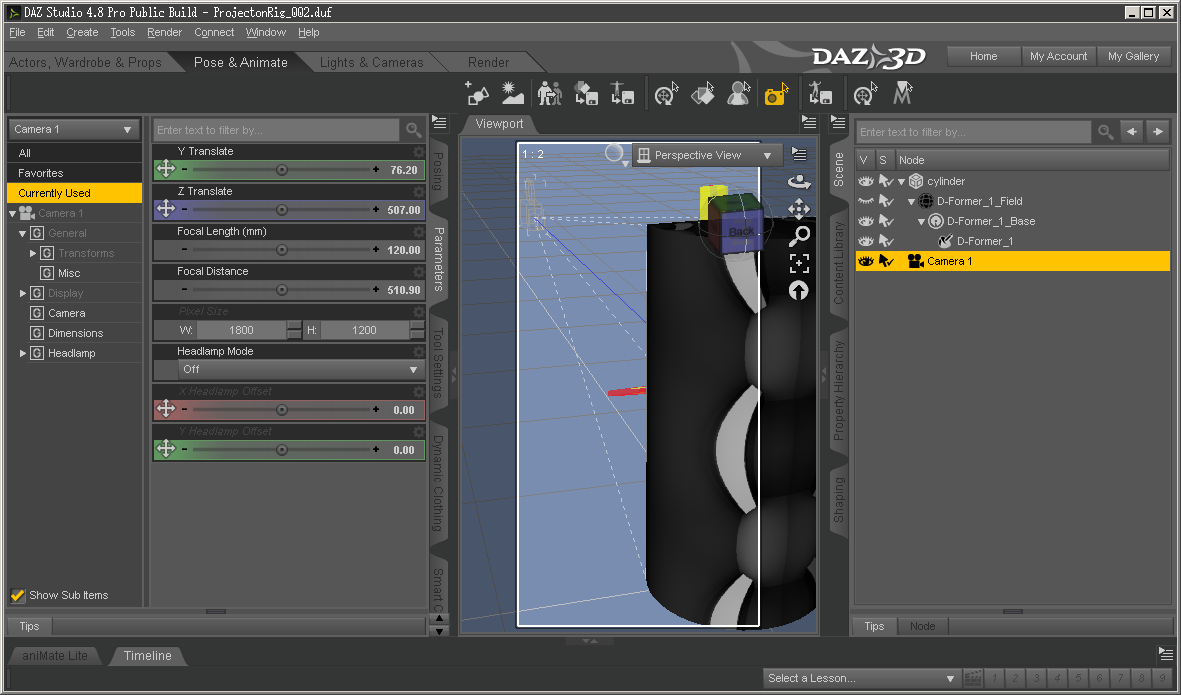Click the save figure pose preset icon
The image size is (1181, 695).
(x=622, y=93)
